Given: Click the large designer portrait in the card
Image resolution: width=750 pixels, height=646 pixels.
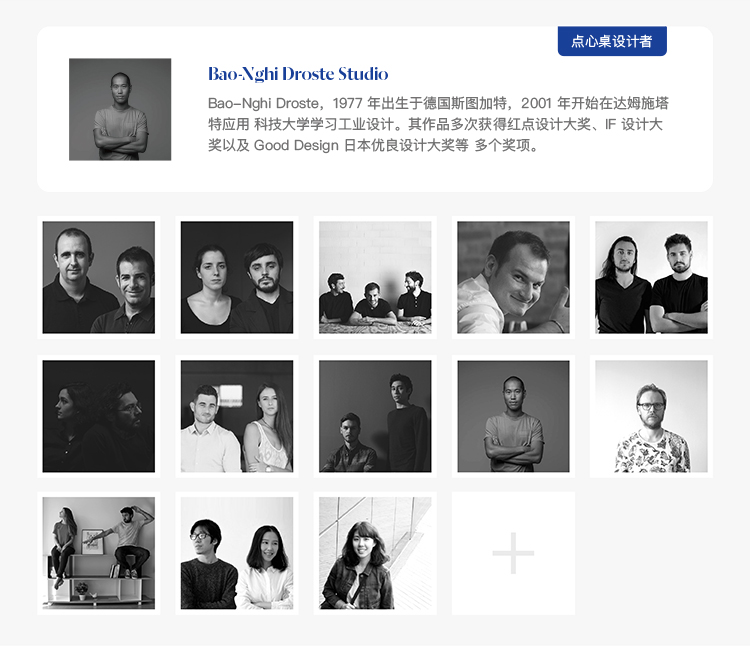Looking at the screenshot, I should pyautogui.click(x=120, y=109).
